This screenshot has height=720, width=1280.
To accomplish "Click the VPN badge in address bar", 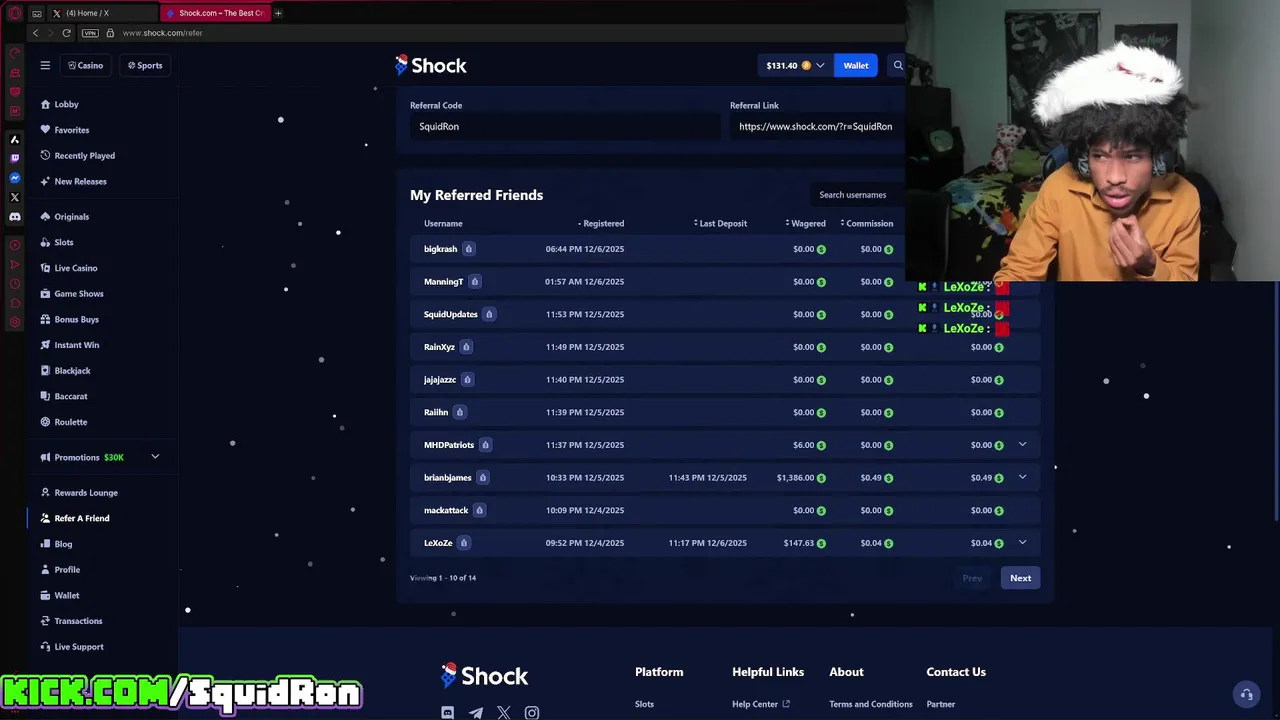I will pyautogui.click(x=92, y=33).
